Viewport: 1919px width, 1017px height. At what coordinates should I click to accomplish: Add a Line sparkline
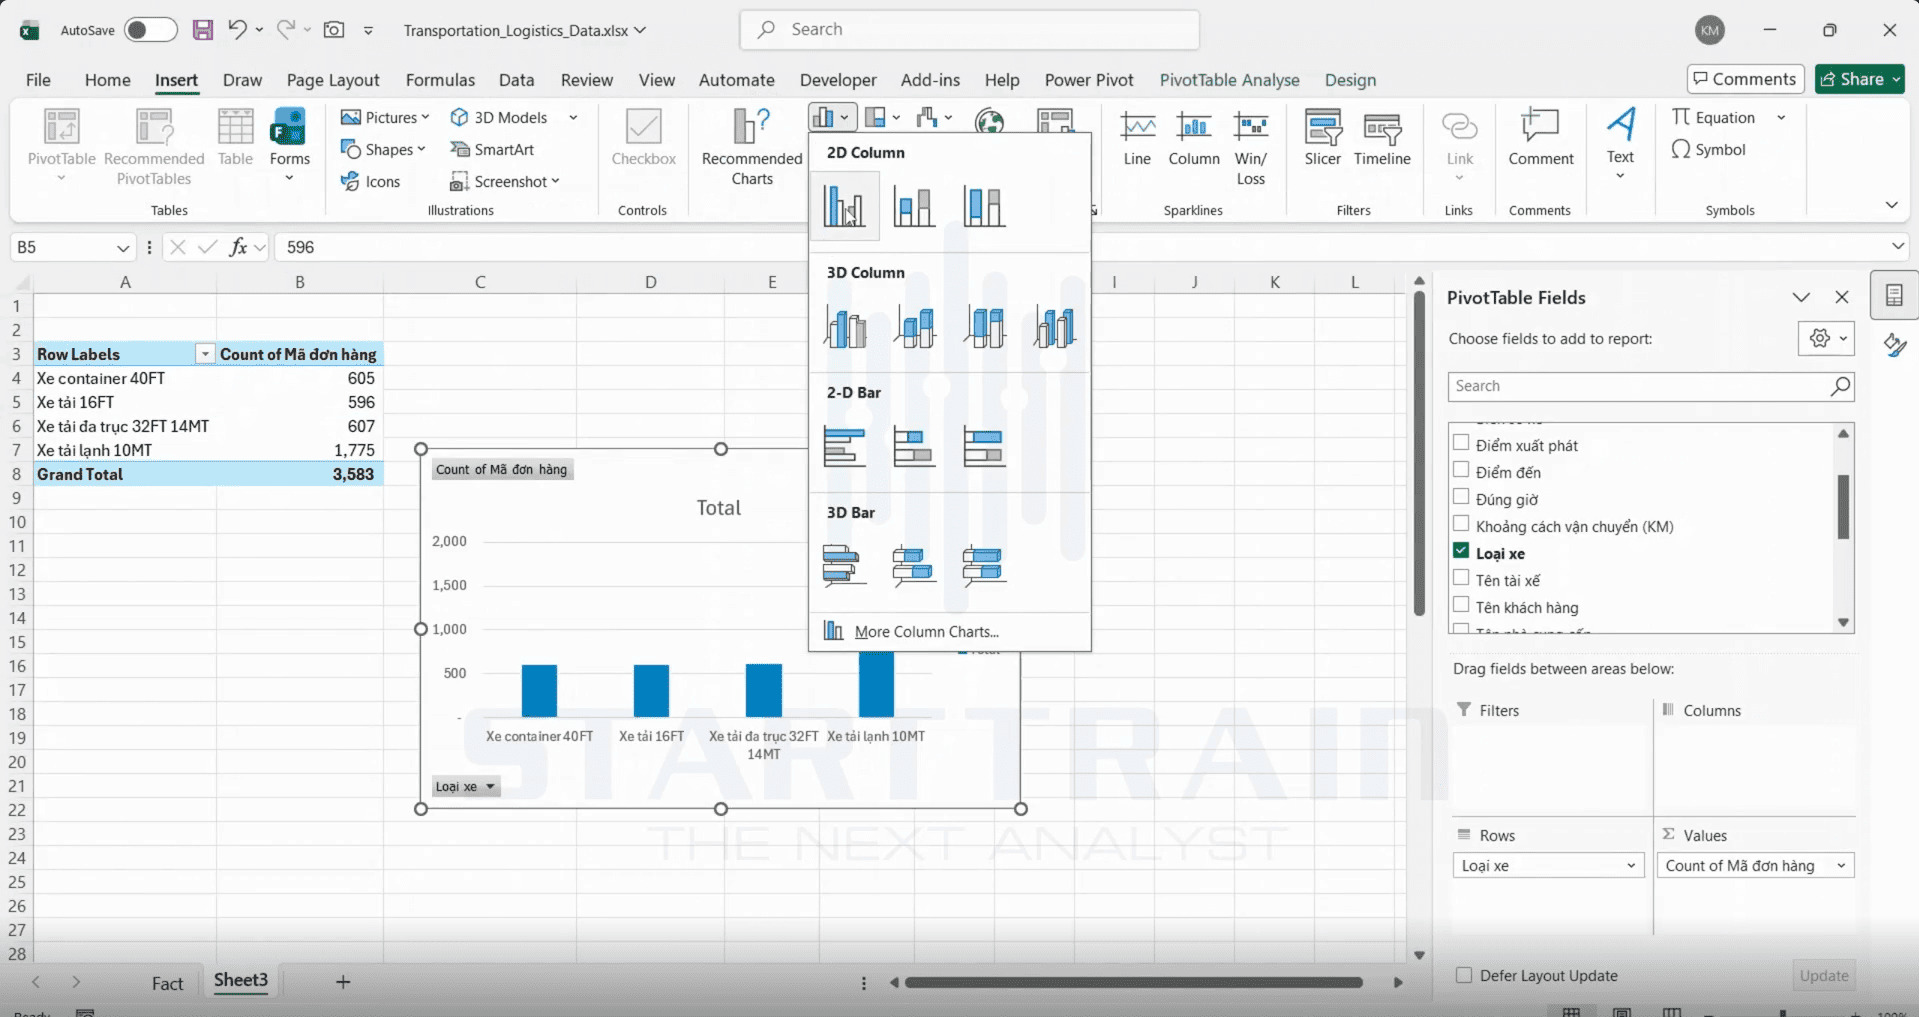[x=1137, y=138]
